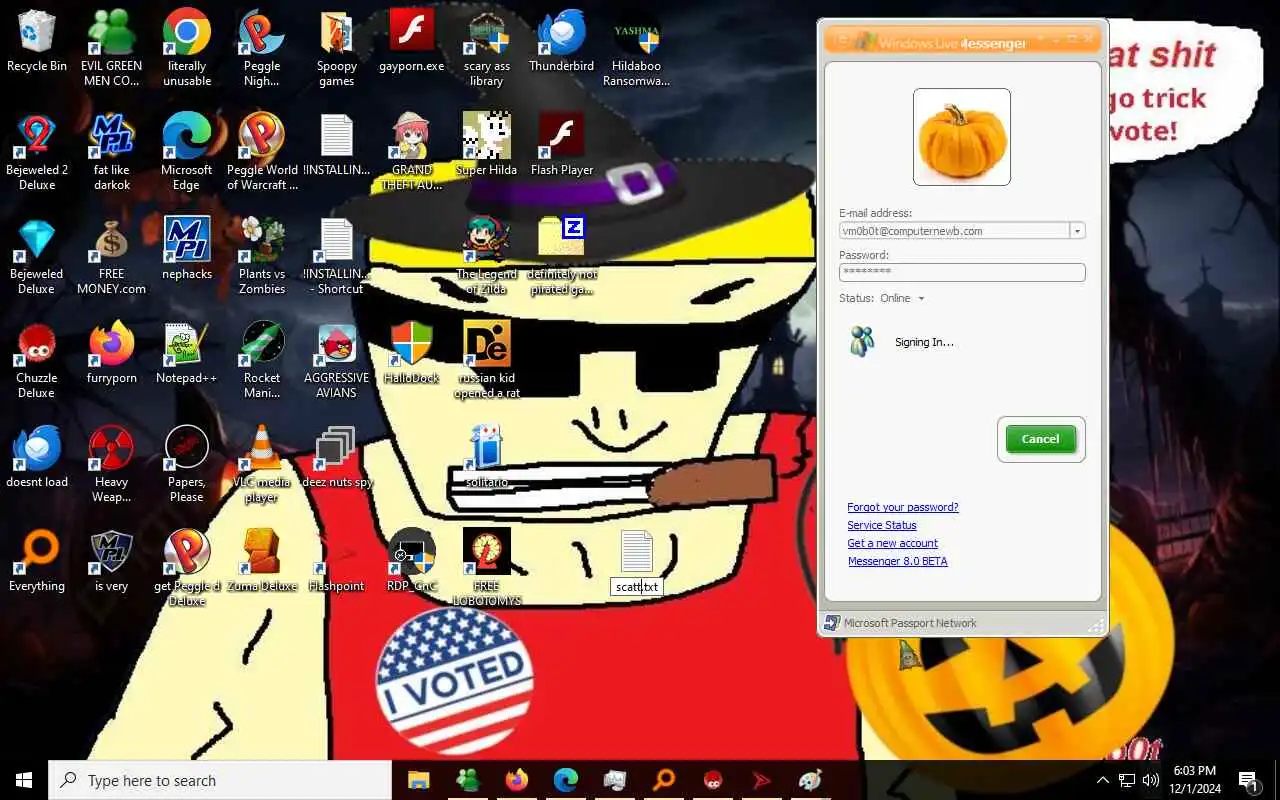The width and height of the screenshot is (1280, 800).
Task: Click the Rocket Mania desktop icon
Action: [262, 359]
